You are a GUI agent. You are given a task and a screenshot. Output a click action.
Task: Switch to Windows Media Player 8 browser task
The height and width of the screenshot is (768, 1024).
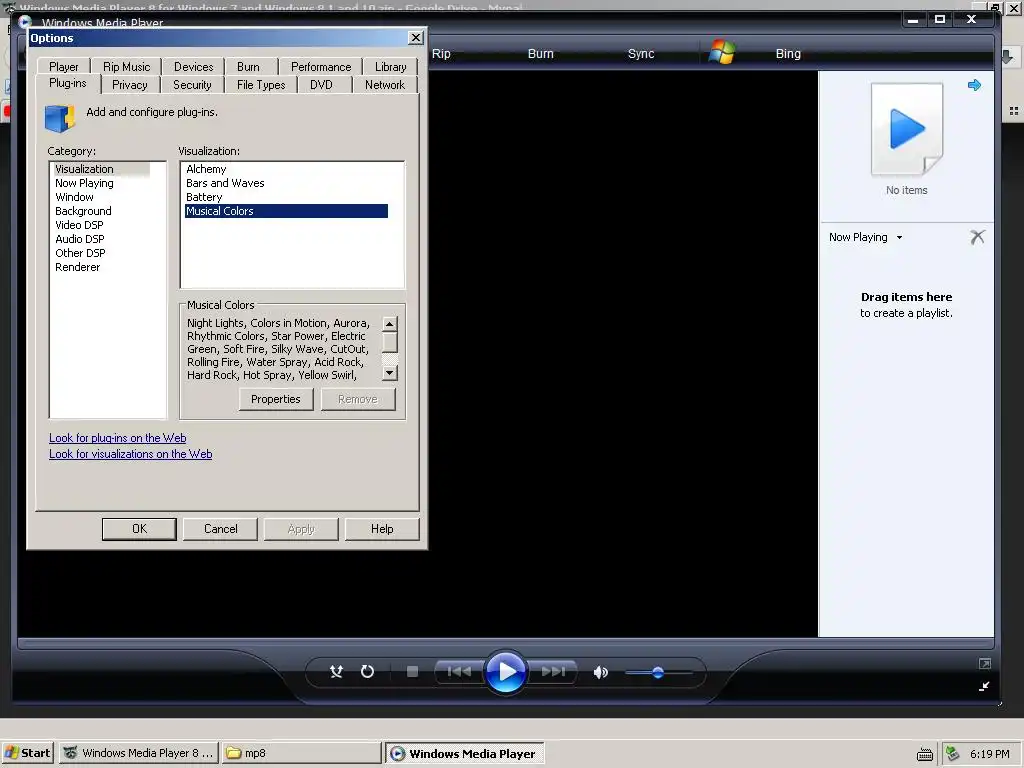[x=139, y=753]
